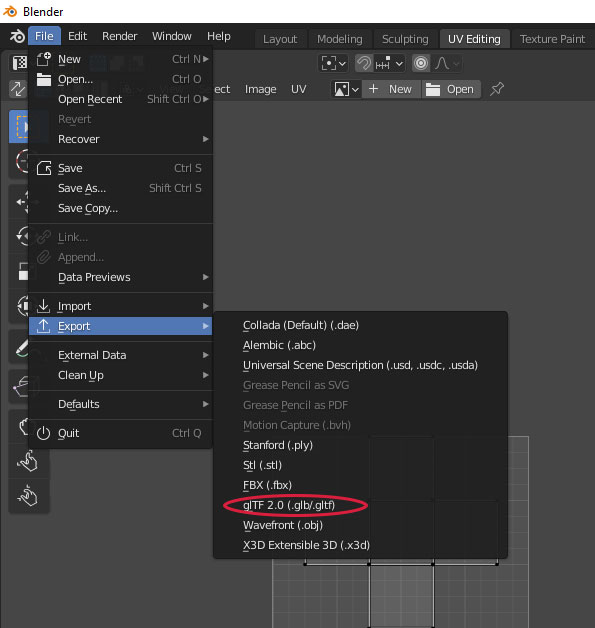Open the image browse dropdown

(x=346, y=89)
